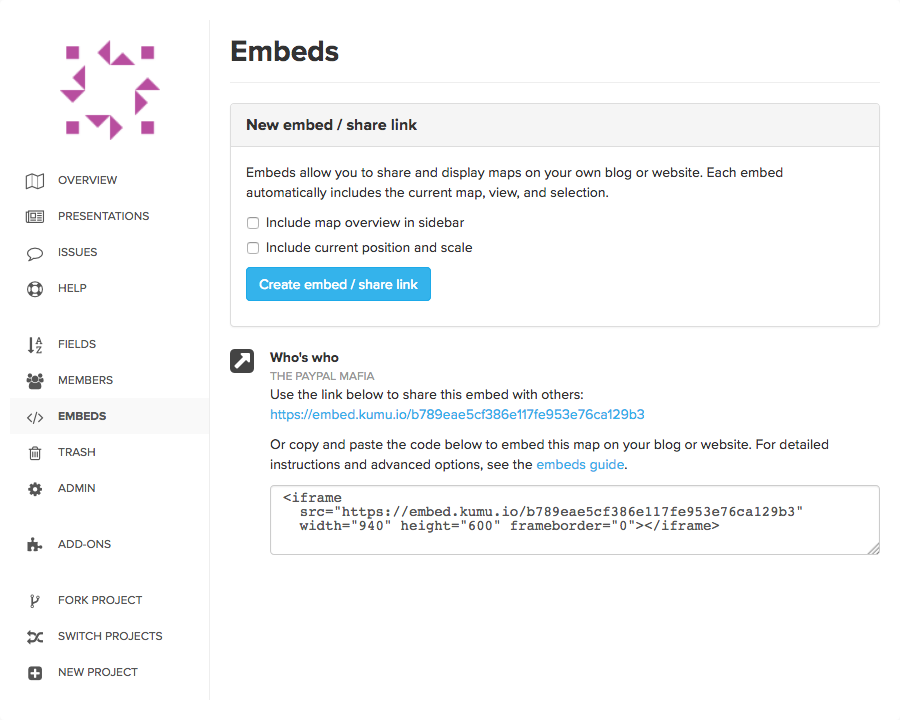Enable include map overview in sidebar

point(252,222)
